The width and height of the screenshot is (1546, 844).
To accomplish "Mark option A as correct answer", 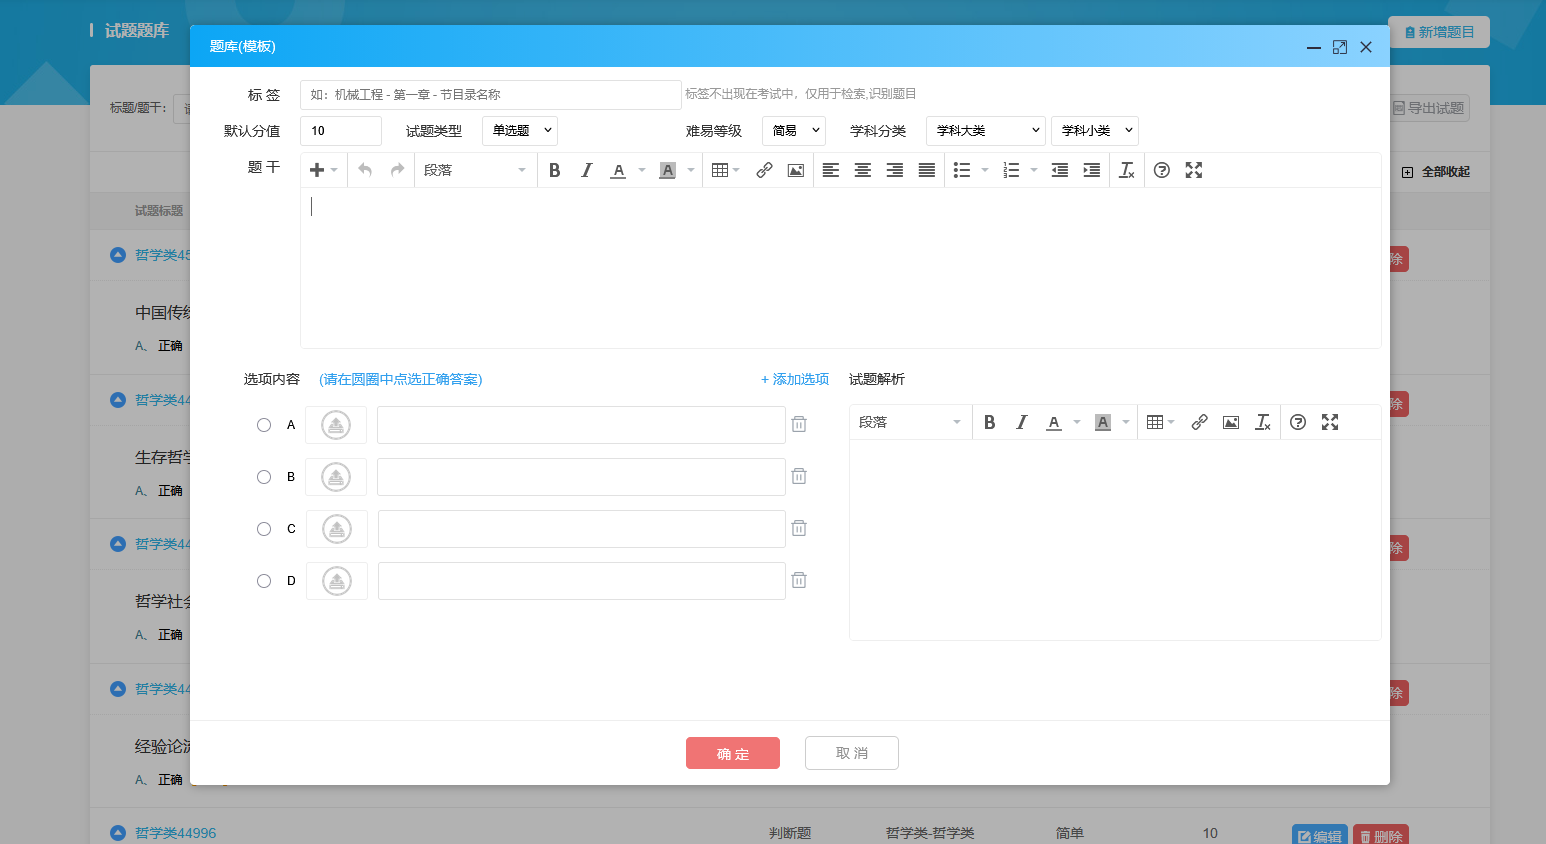I will (264, 425).
